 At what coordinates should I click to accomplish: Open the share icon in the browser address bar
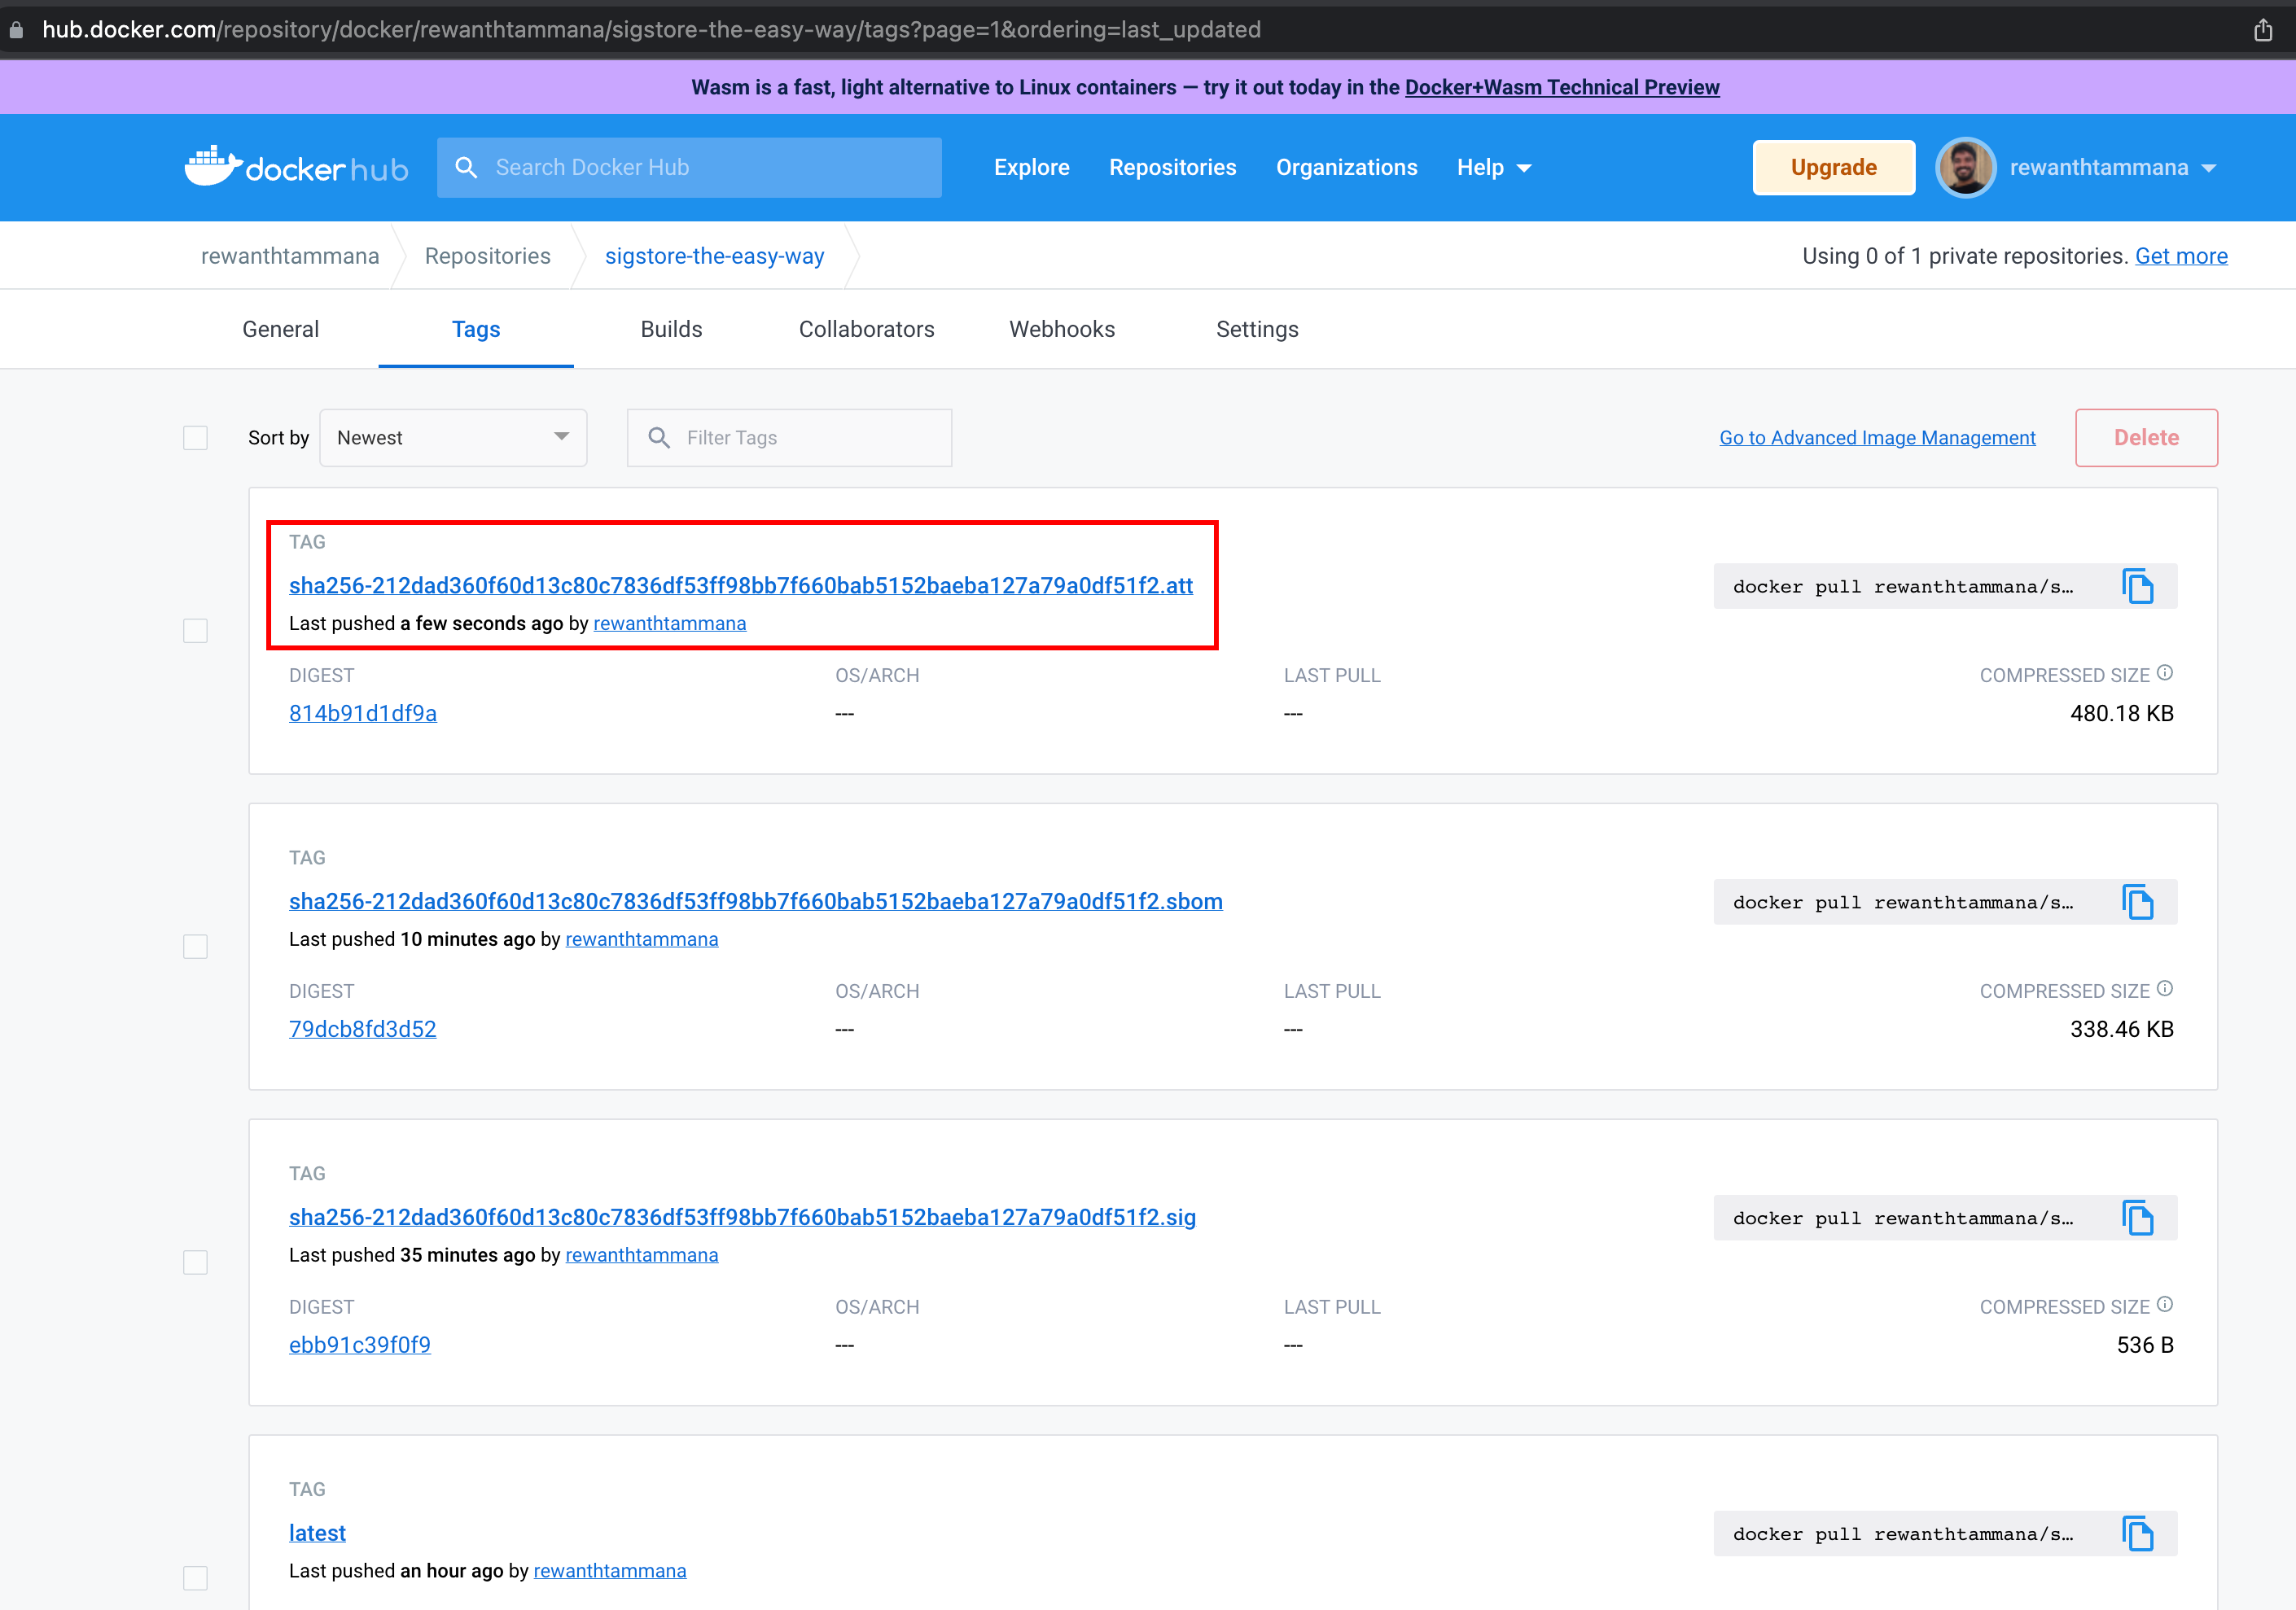point(2263,29)
